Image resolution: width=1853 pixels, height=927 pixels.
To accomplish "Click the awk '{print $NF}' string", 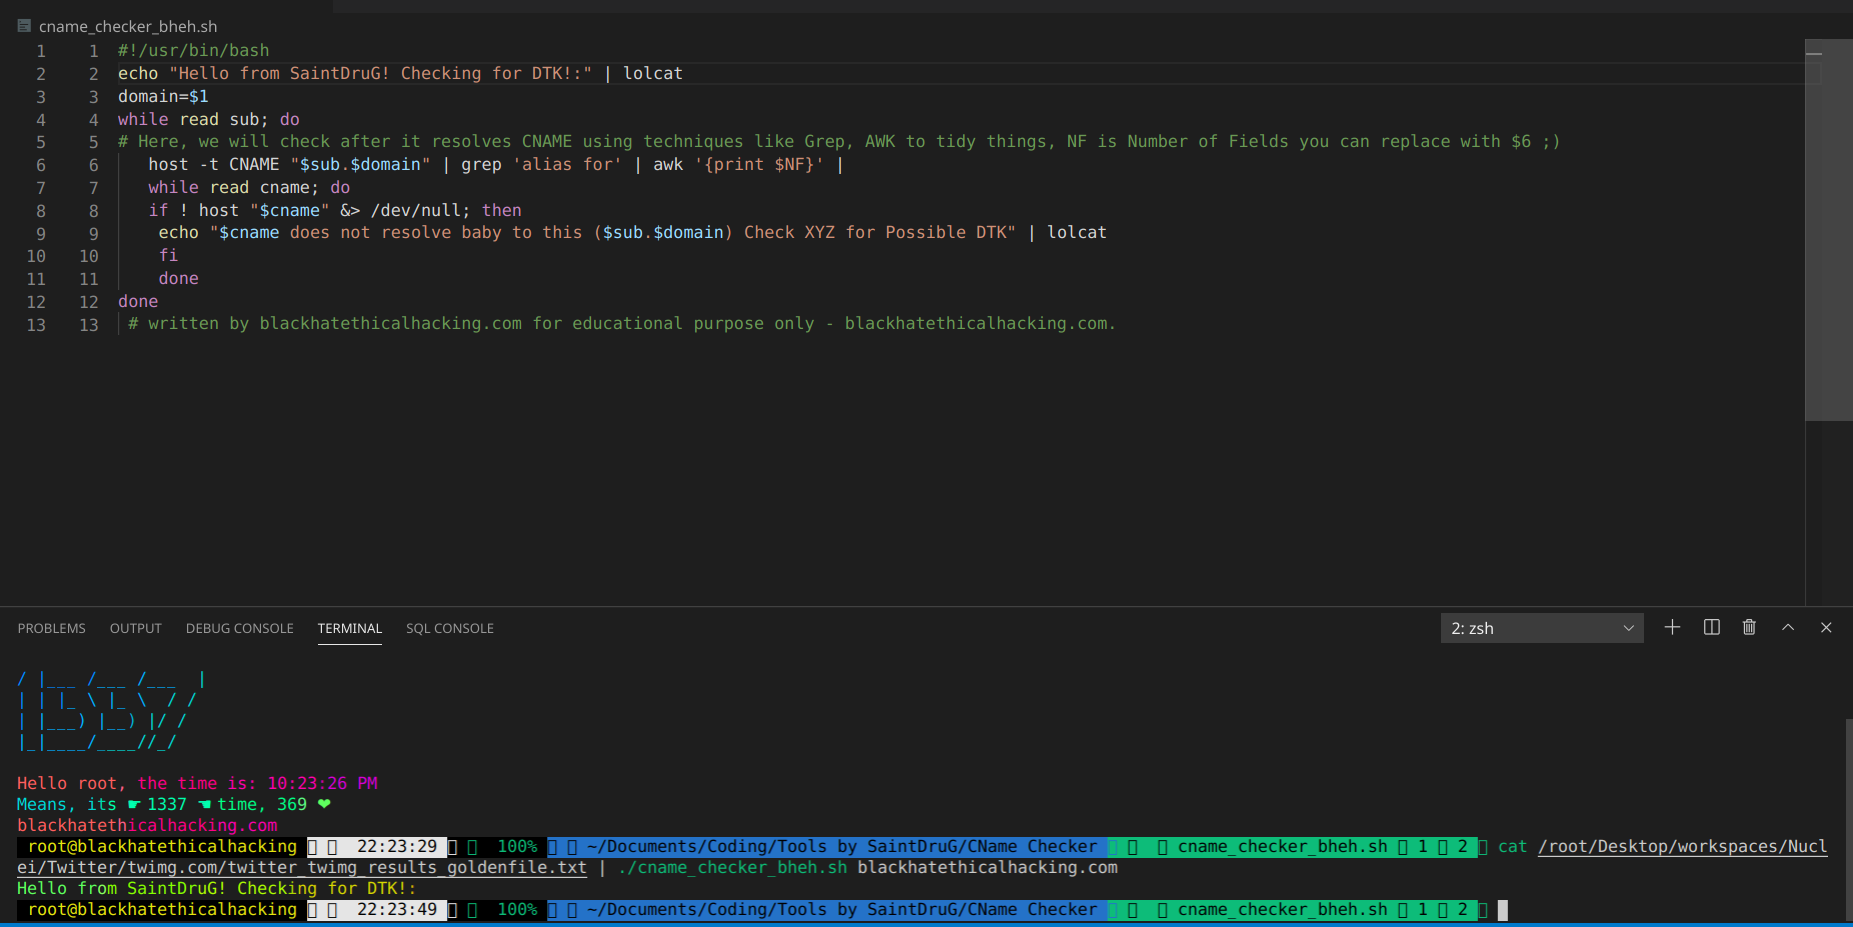I will [759, 164].
